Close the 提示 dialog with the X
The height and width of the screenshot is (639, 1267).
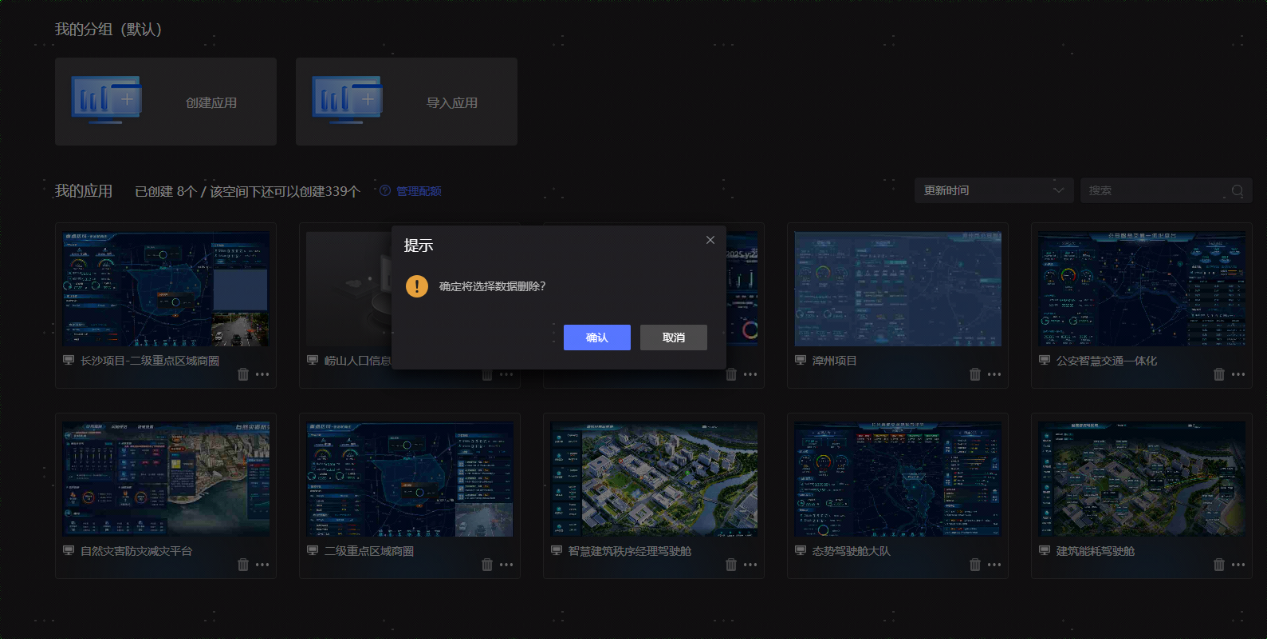(x=710, y=240)
